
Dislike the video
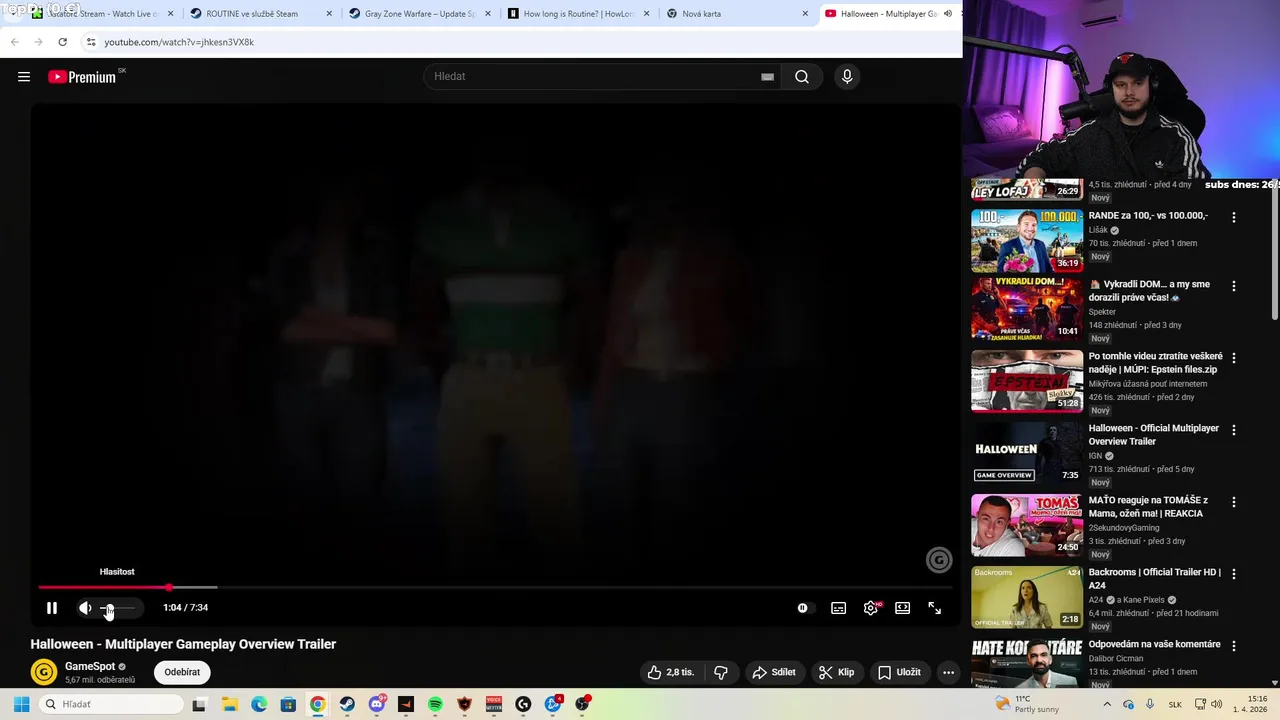click(x=721, y=672)
